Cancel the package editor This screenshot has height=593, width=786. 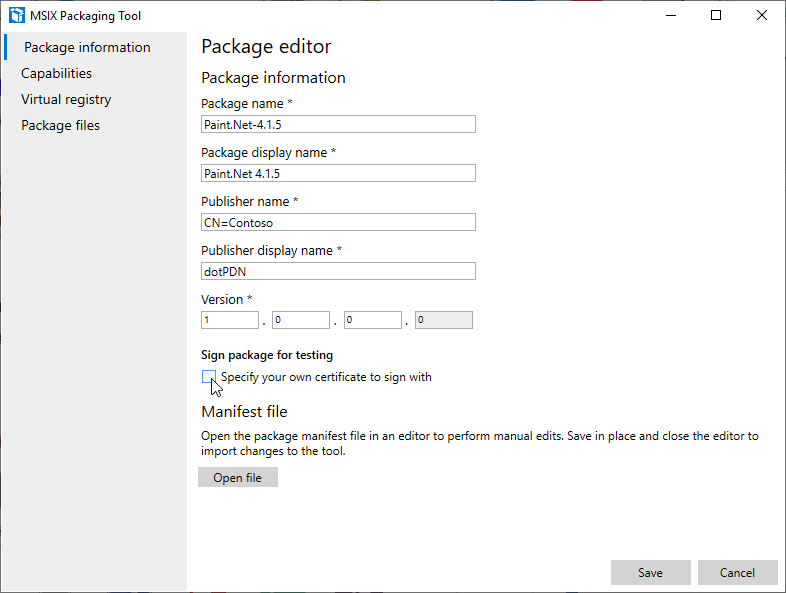tap(738, 572)
